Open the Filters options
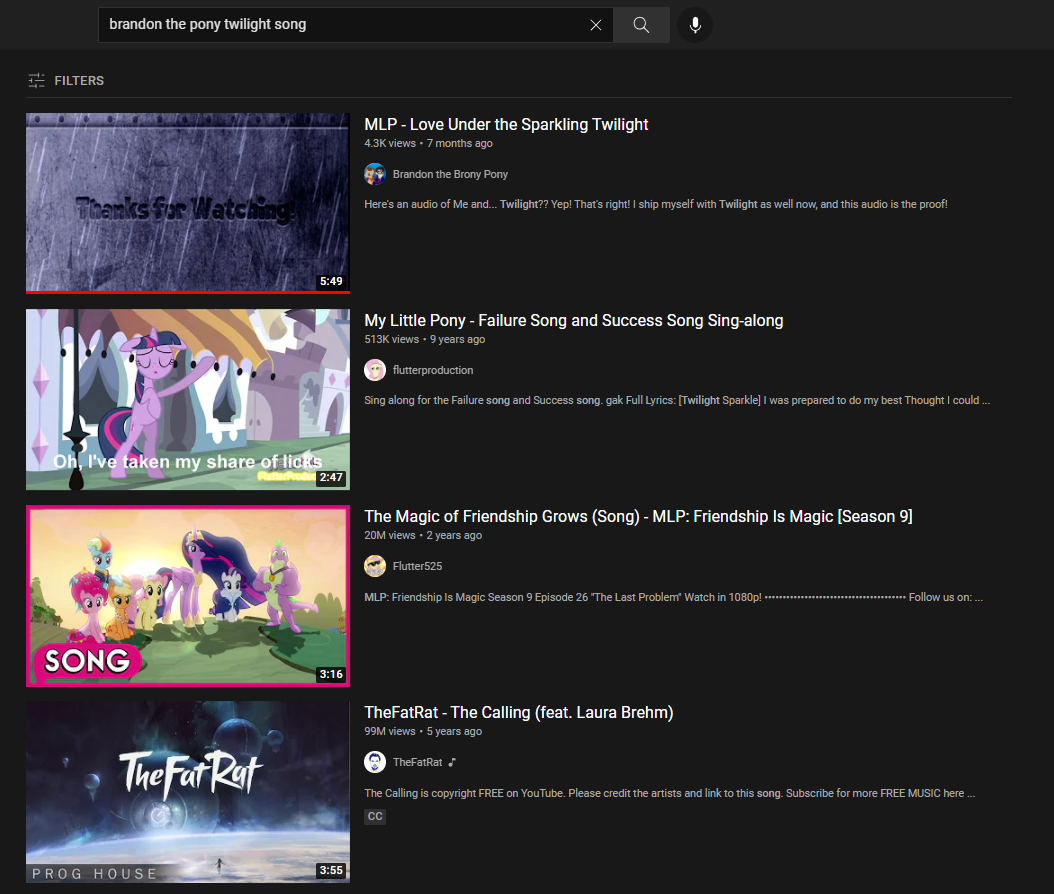The image size is (1054, 894). pos(66,80)
